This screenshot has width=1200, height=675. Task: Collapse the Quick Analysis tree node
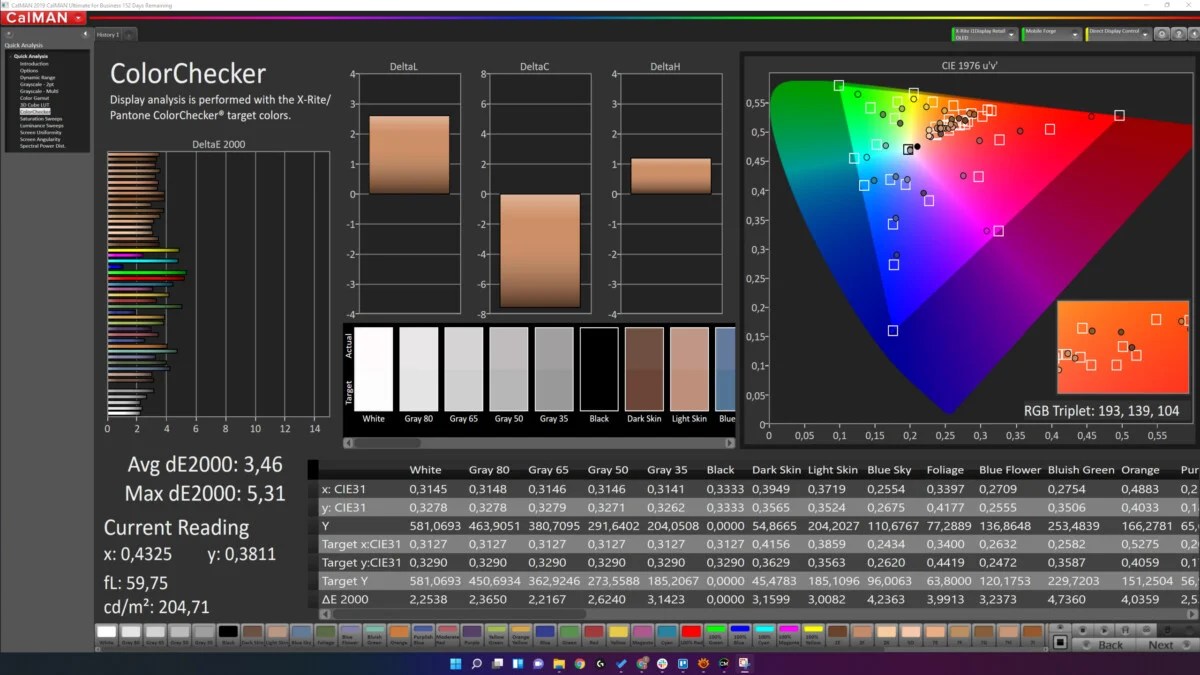pyautogui.click(x=11, y=57)
